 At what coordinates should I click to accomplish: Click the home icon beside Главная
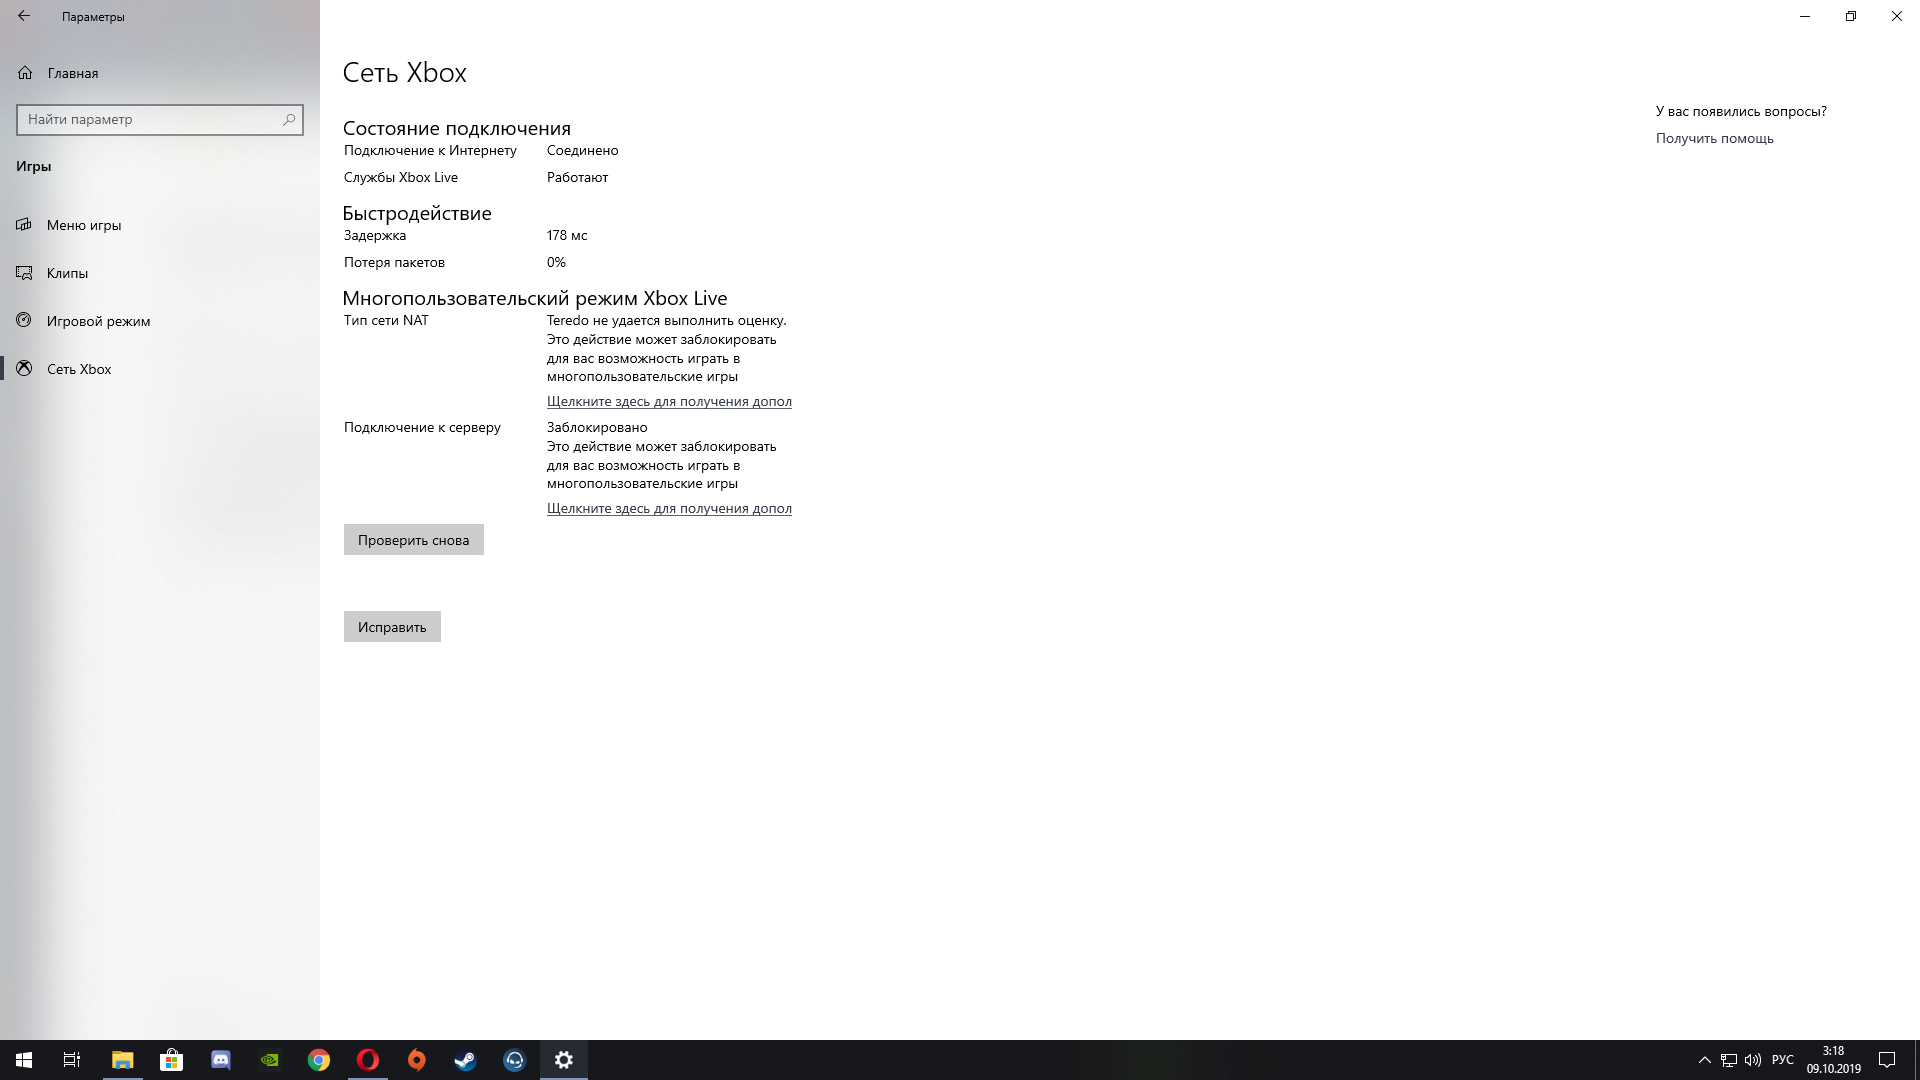[x=25, y=73]
